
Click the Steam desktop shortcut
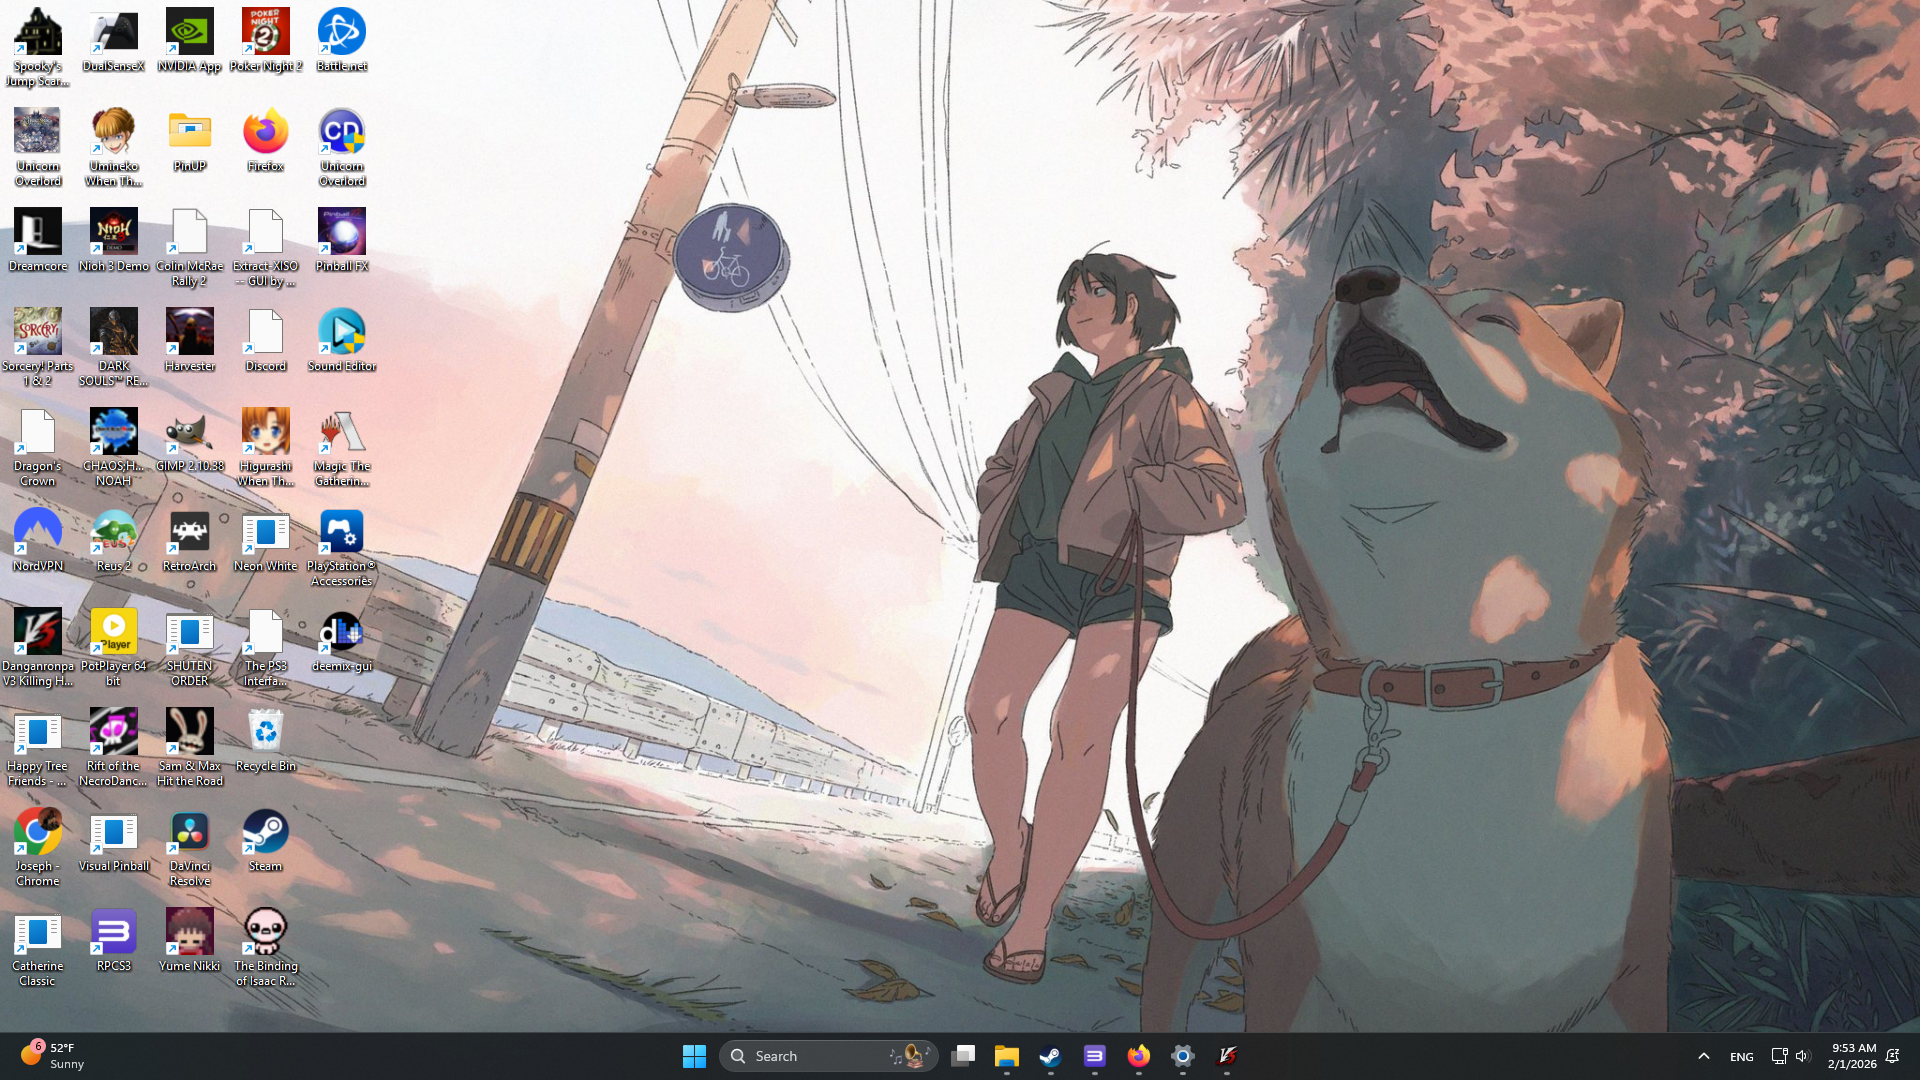[265, 840]
